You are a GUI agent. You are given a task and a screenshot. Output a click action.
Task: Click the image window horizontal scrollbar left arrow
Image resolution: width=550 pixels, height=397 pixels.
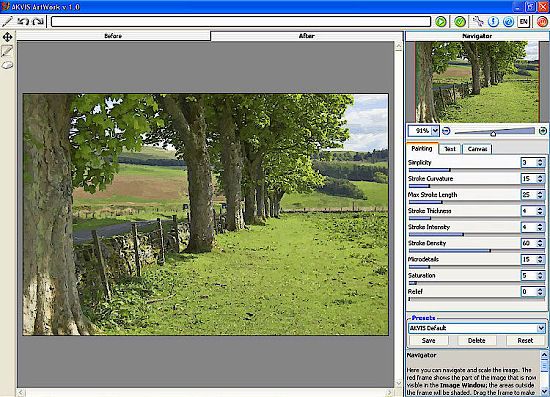[21, 392]
